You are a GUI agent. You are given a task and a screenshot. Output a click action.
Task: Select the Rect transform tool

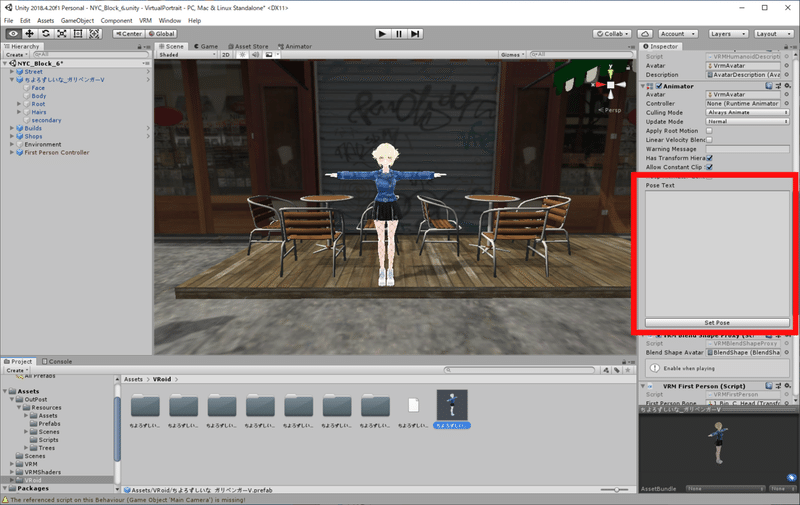78,34
